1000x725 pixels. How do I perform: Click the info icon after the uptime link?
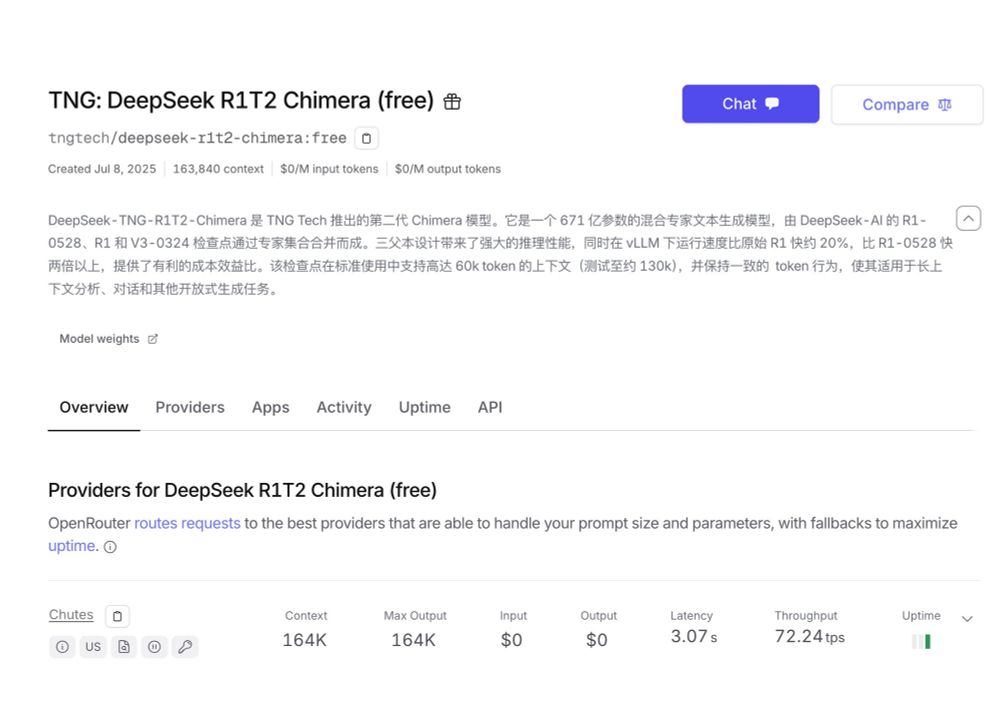[x=110, y=547]
